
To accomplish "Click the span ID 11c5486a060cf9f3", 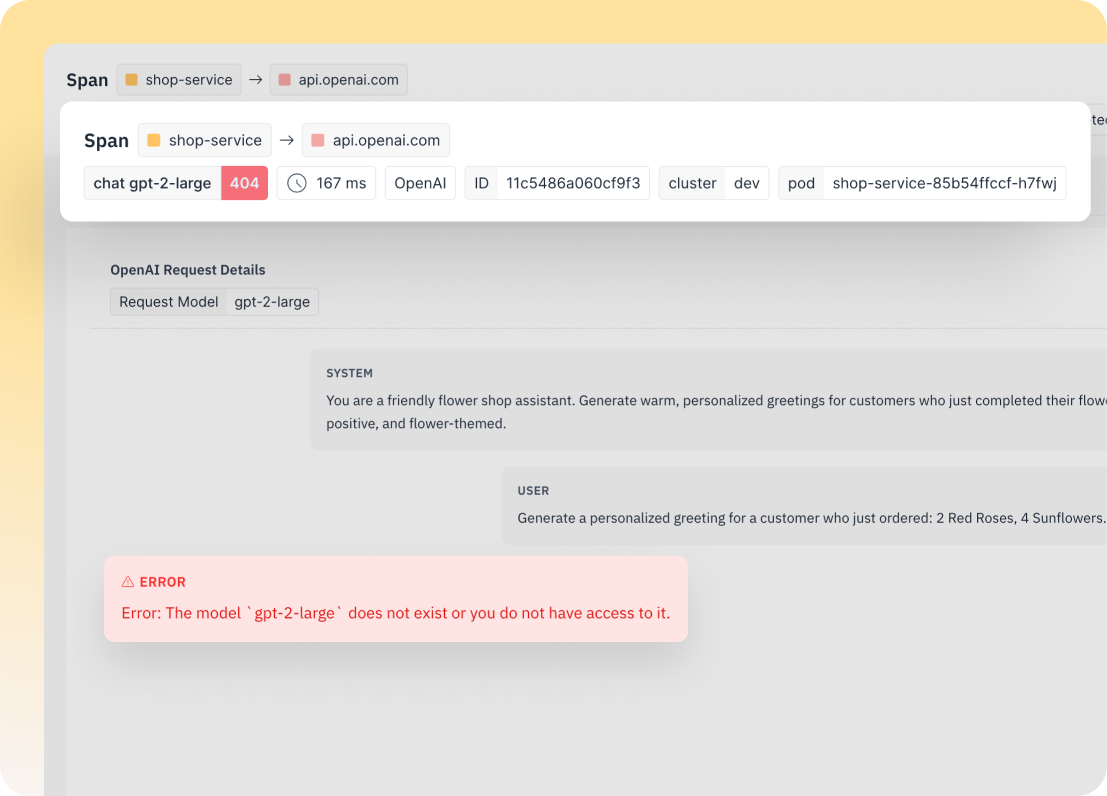I will 573,184.
